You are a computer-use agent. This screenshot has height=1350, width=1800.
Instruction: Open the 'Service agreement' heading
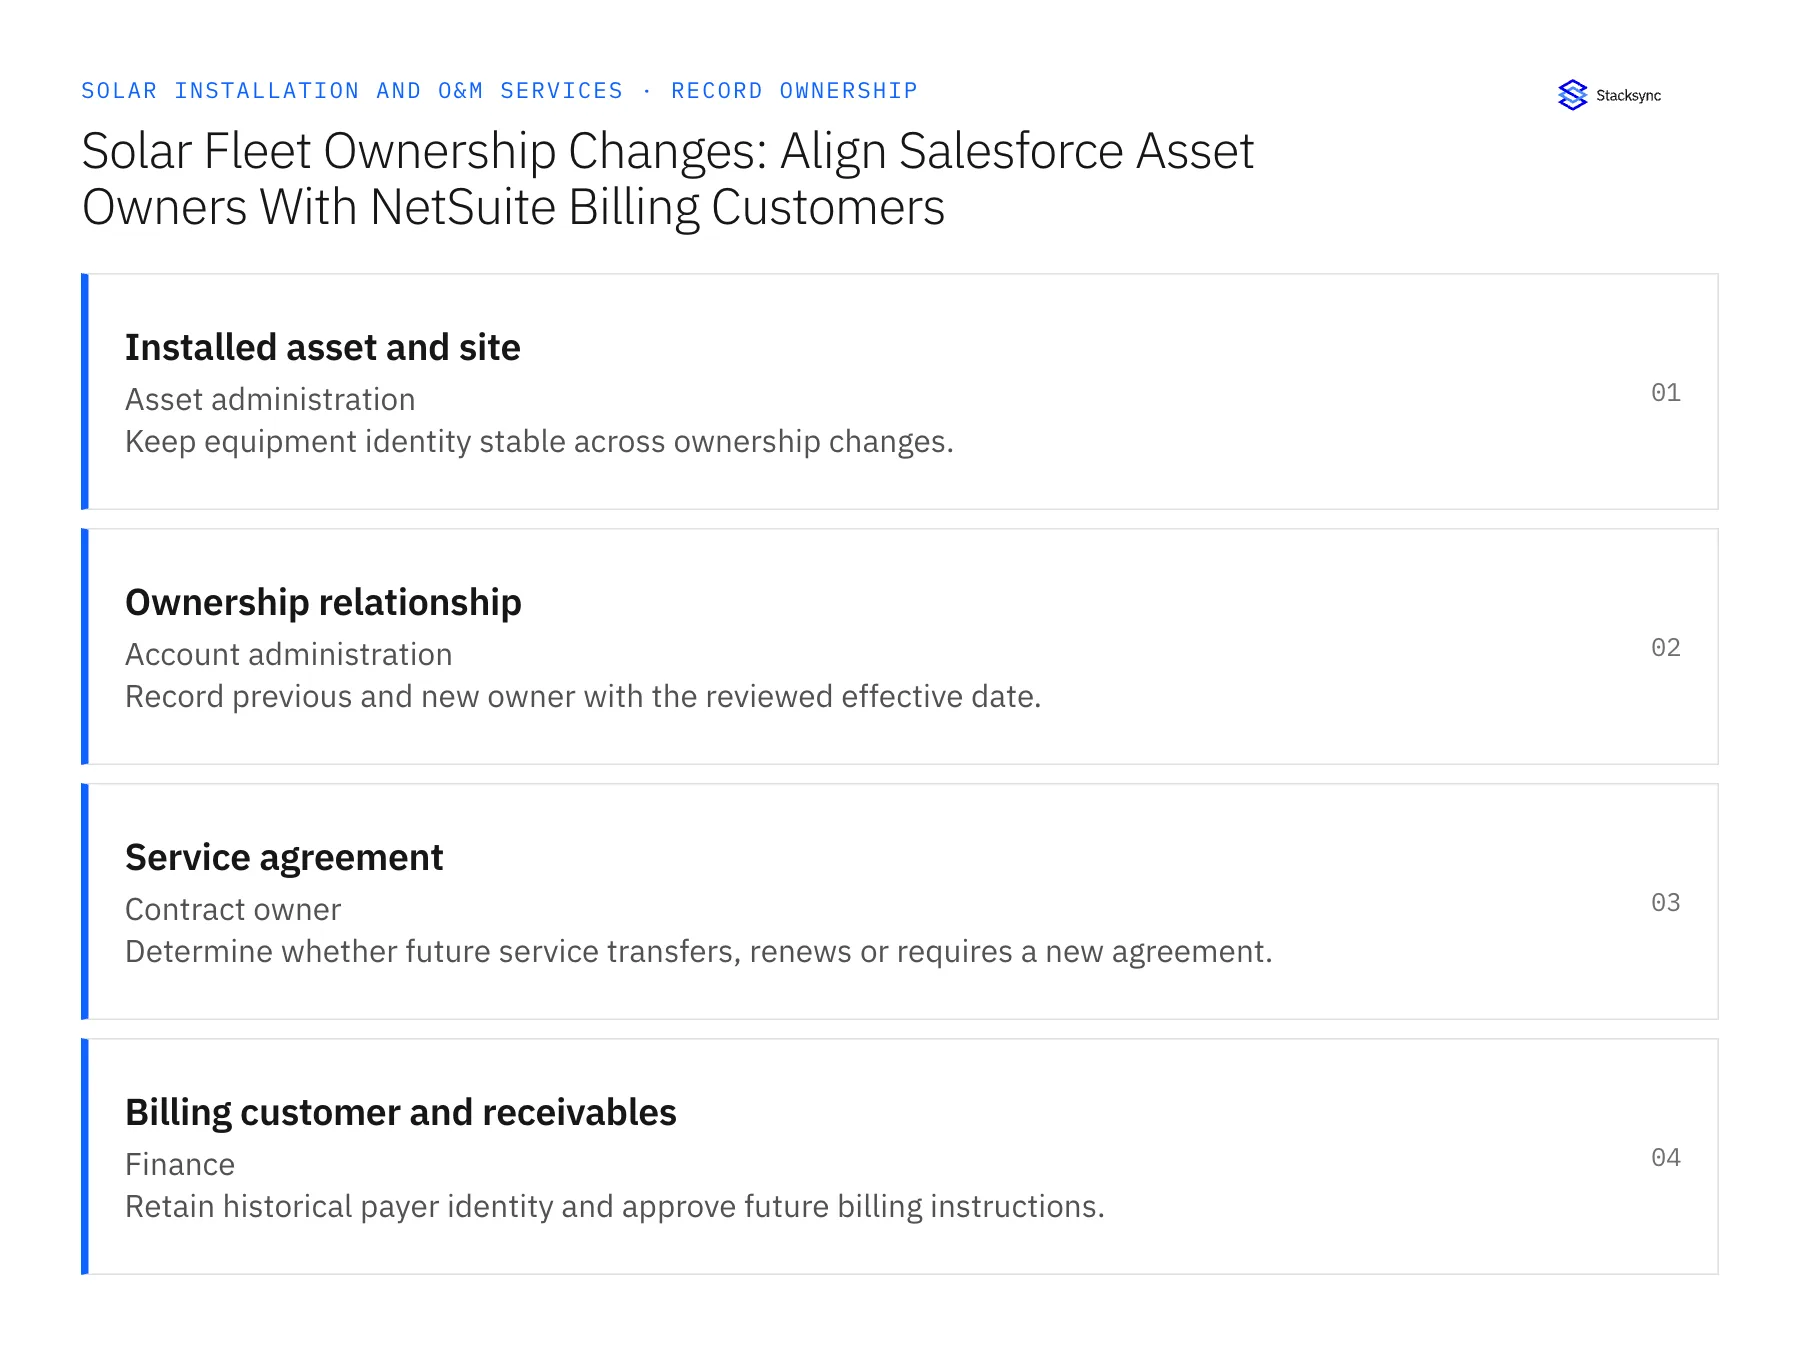284,857
